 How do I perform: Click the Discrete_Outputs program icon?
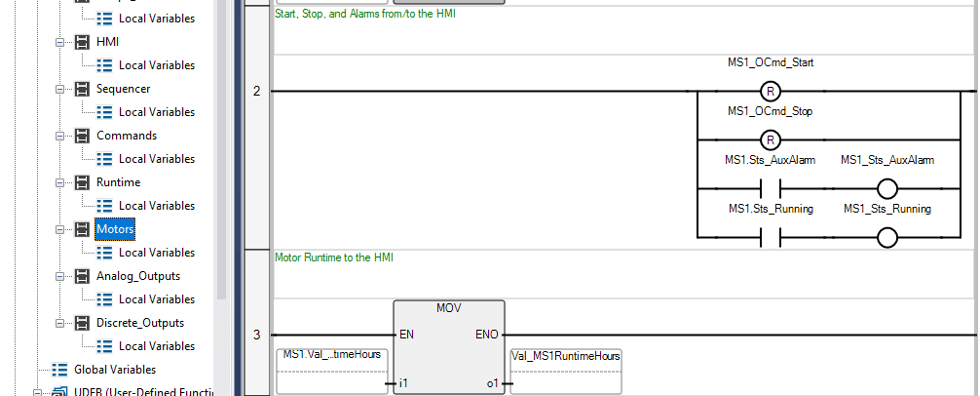pos(82,323)
